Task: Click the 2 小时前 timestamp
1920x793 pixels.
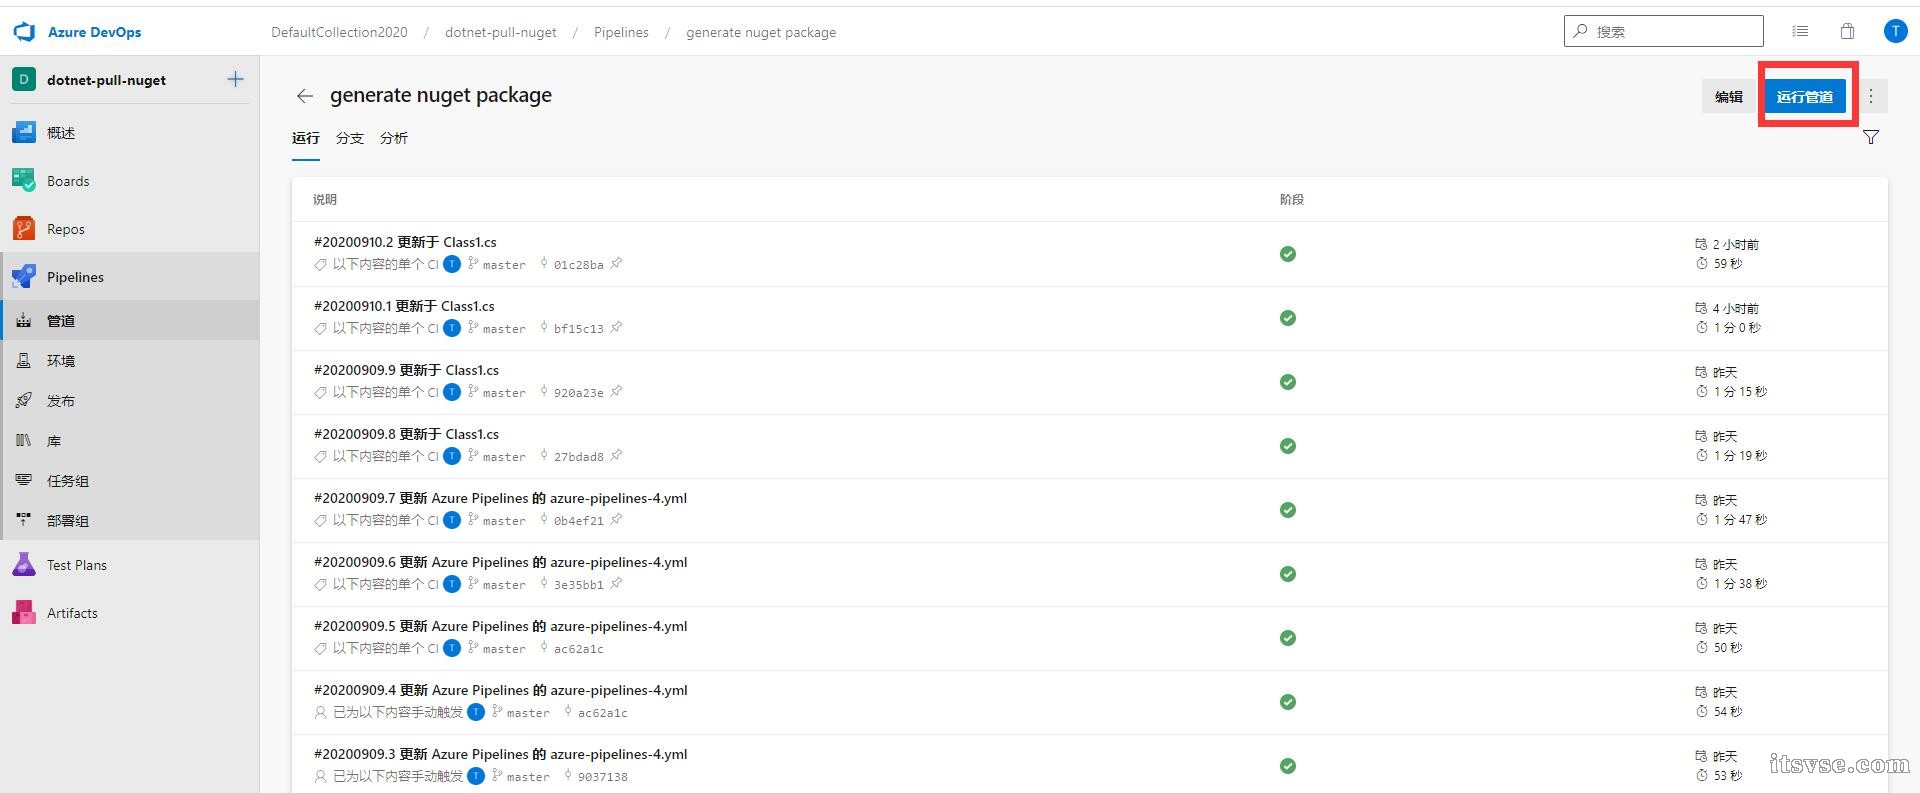Action: coord(1735,244)
